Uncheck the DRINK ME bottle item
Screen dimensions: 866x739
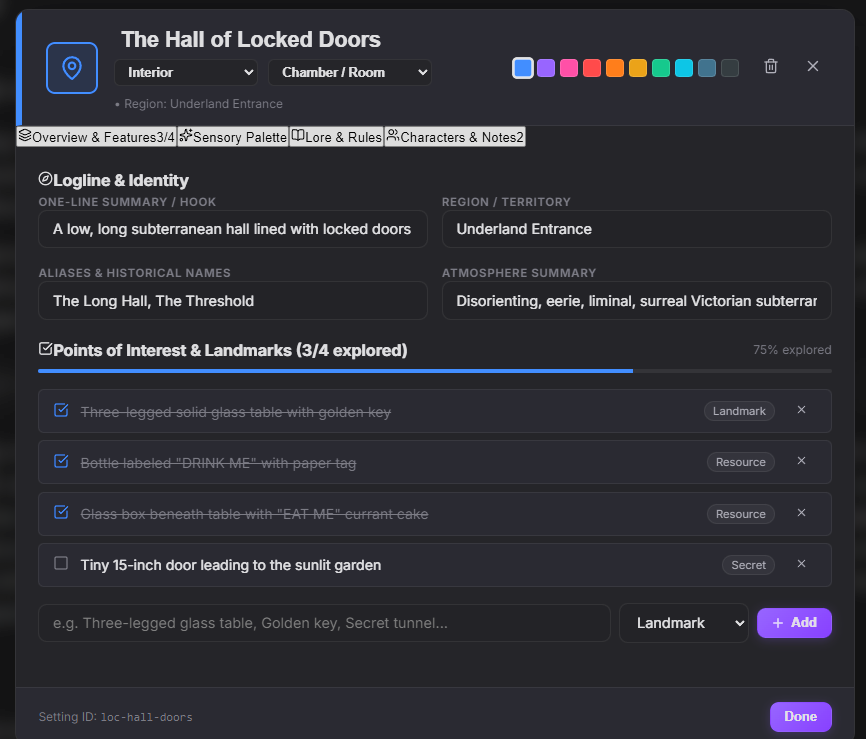pos(61,461)
